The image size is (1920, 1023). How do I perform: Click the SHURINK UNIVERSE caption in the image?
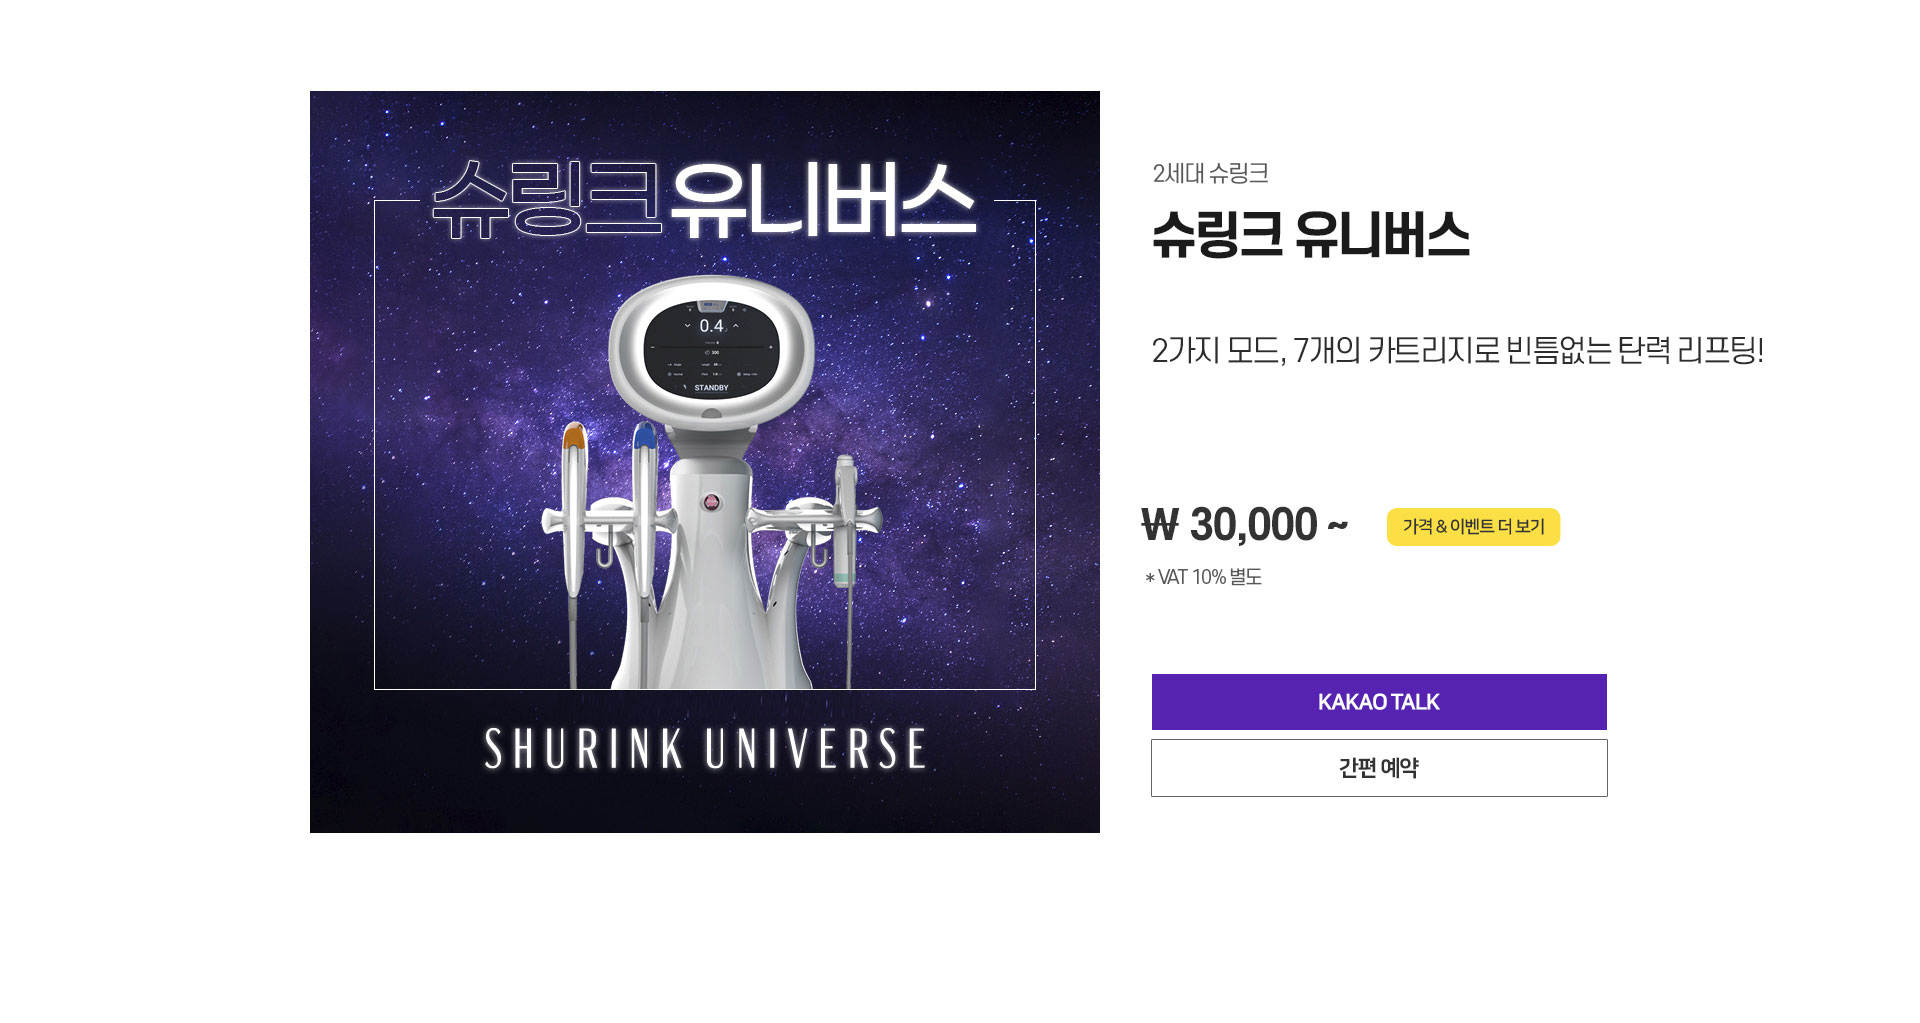point(705,749)
